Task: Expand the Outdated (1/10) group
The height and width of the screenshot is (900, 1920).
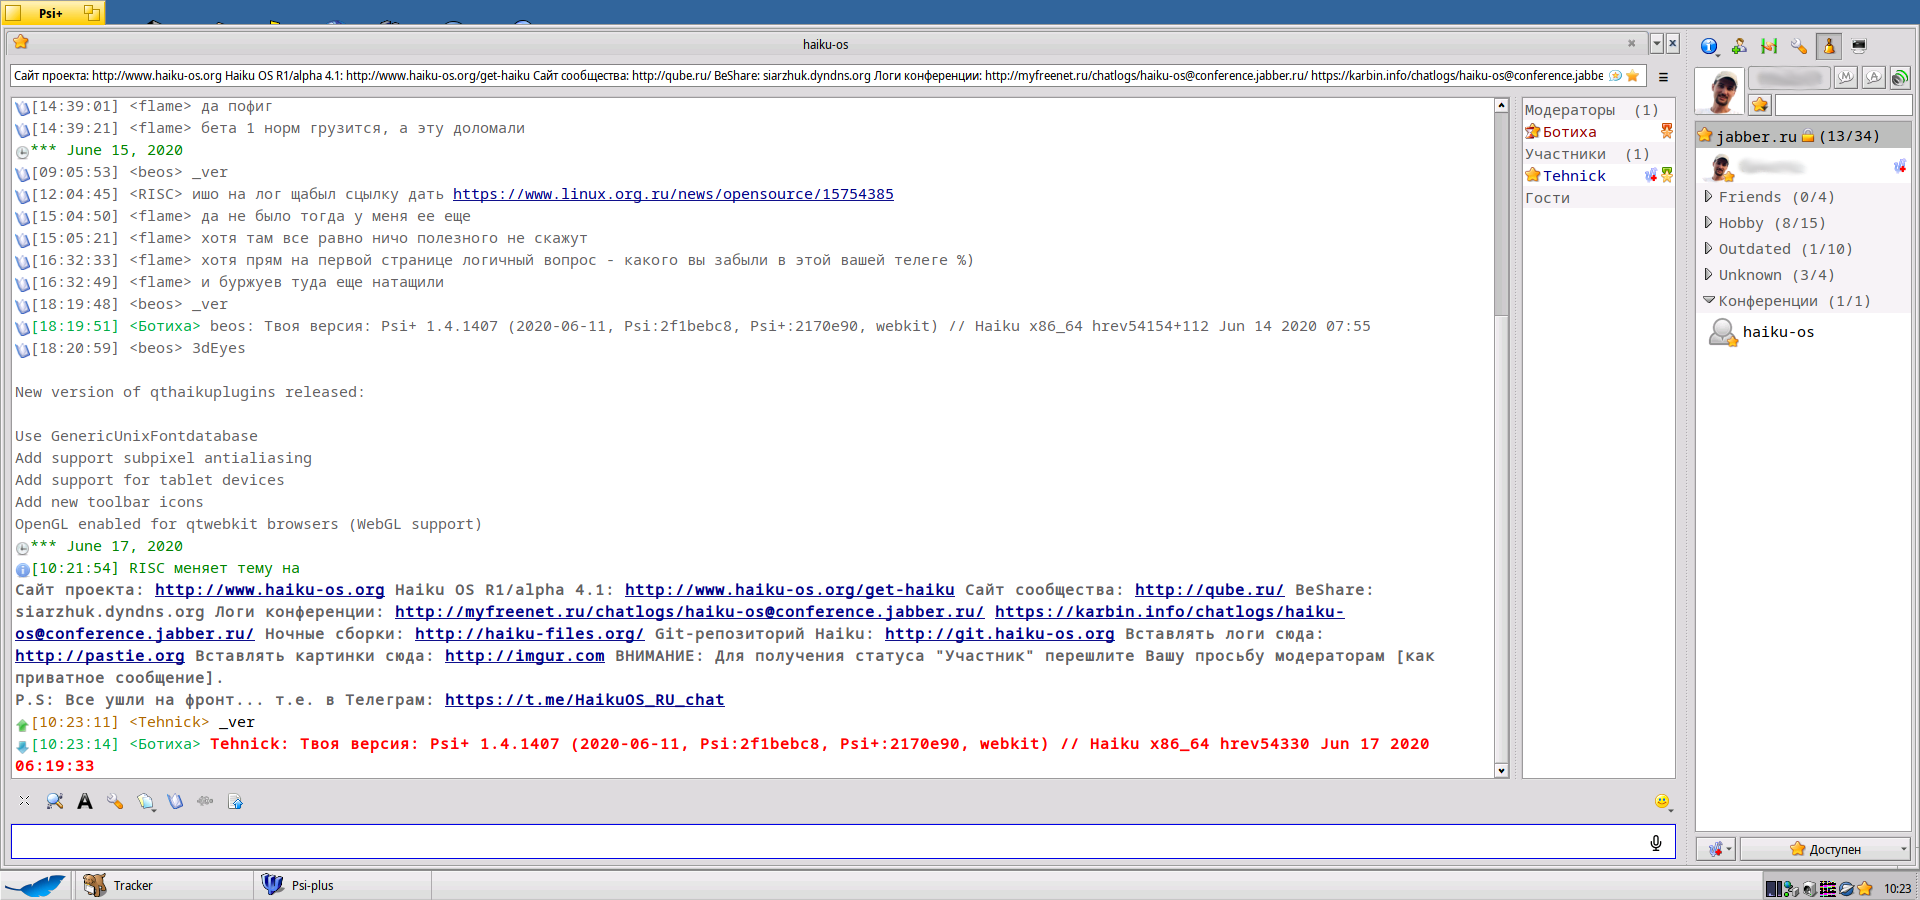Action: (x=1803, y=249)
